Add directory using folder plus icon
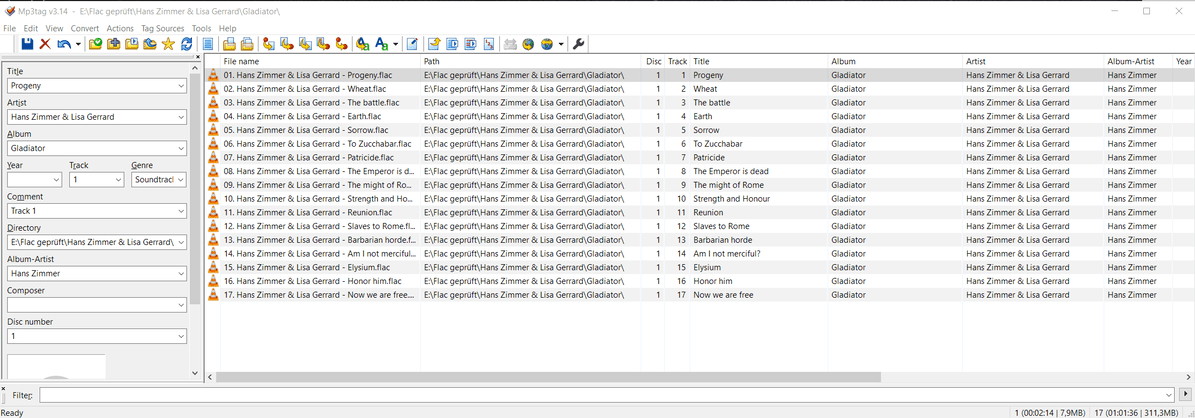1195x418 pixels. pyautogui.click(x=114, y=44)
